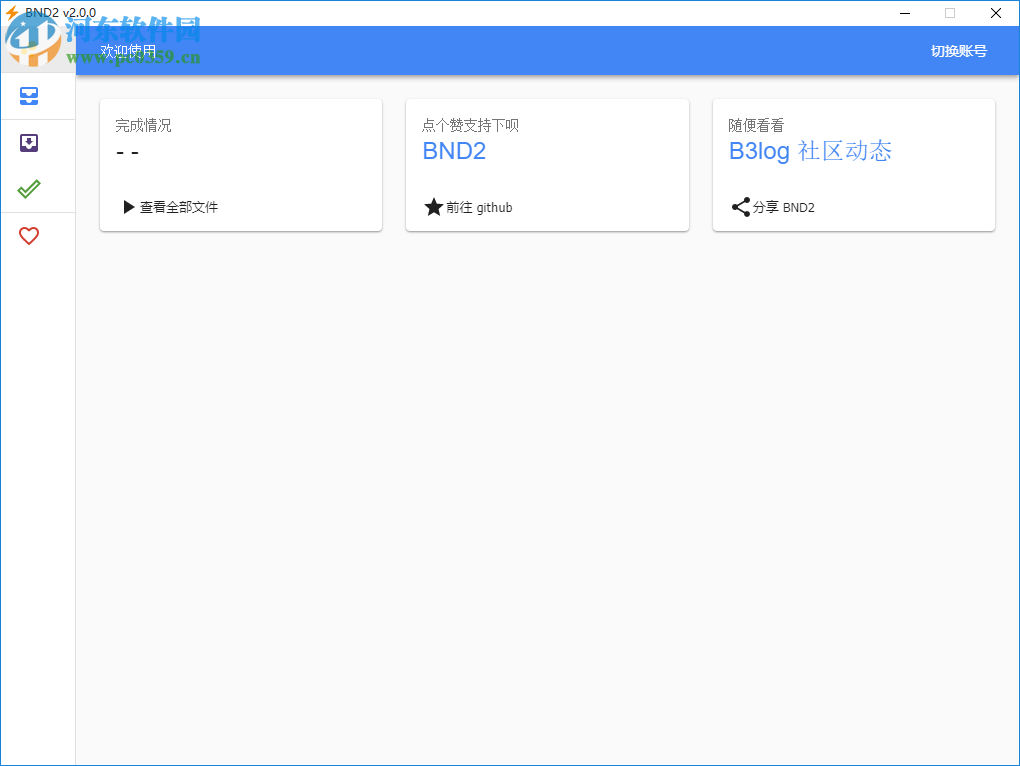Click the '- -' completion status text
Image resolution: width=1020 pixels, height=766 pixels.
point(129,152)
